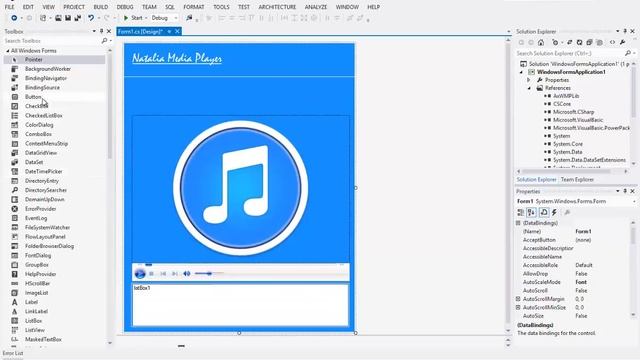Screen dimensions: 640x360
Task: Expand the Properties node in Solution Explorer
Action: tap(529, 80)
